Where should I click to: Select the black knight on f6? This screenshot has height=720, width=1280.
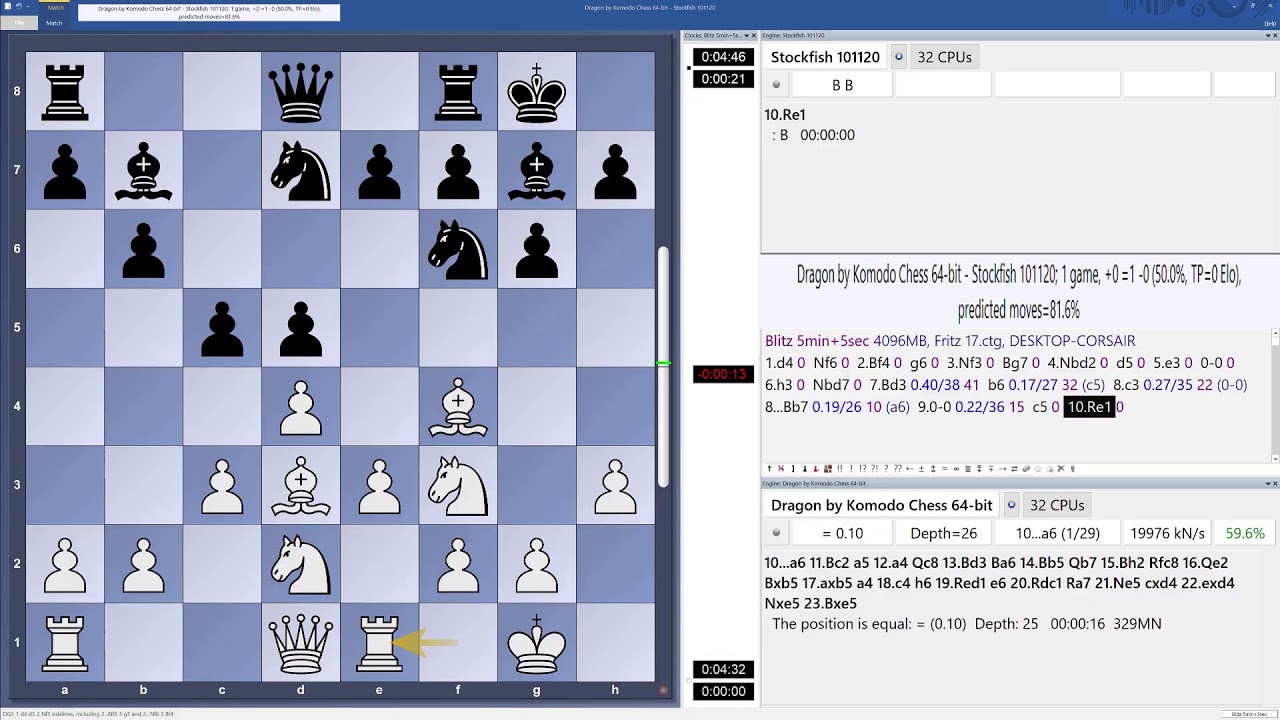[x=458, y=248]
